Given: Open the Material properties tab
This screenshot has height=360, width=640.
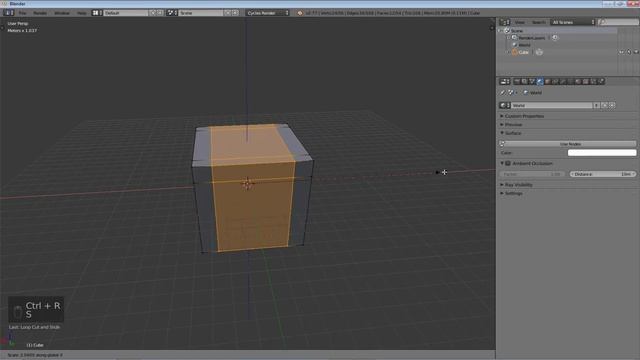Looking at the screenshot, I should (x=578, y=82).
